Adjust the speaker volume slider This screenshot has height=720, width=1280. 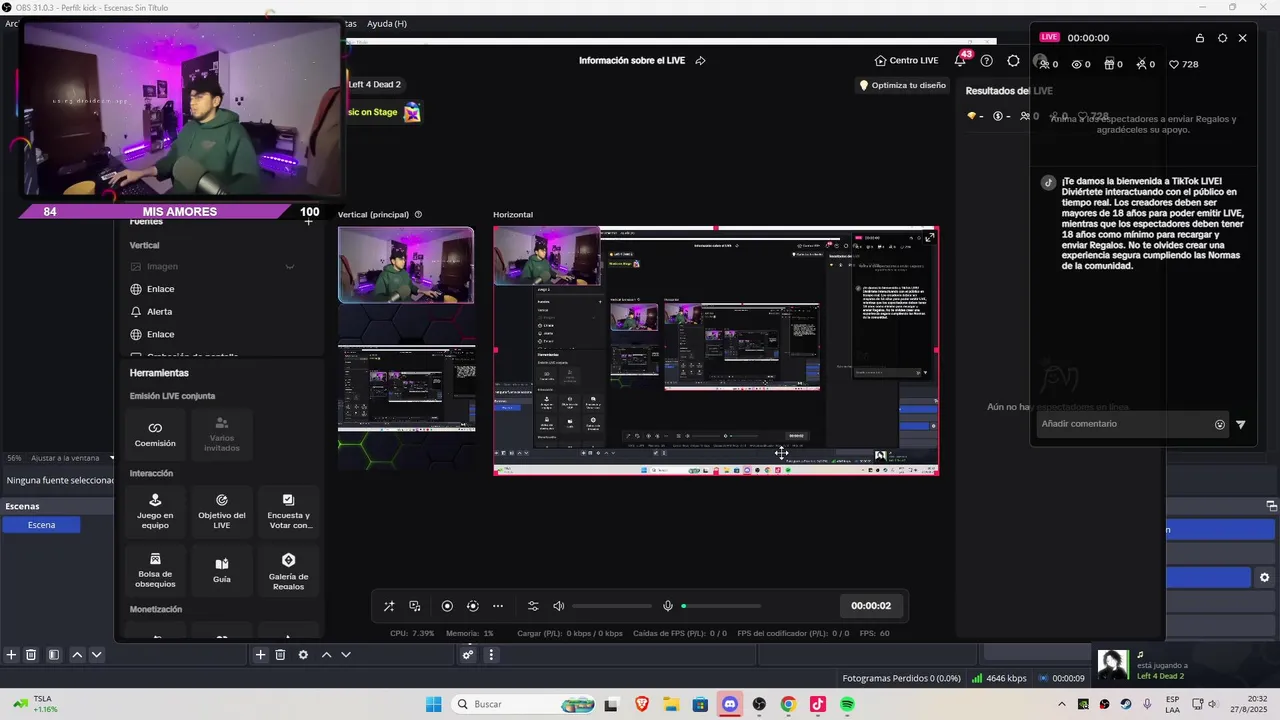[612, 606]
